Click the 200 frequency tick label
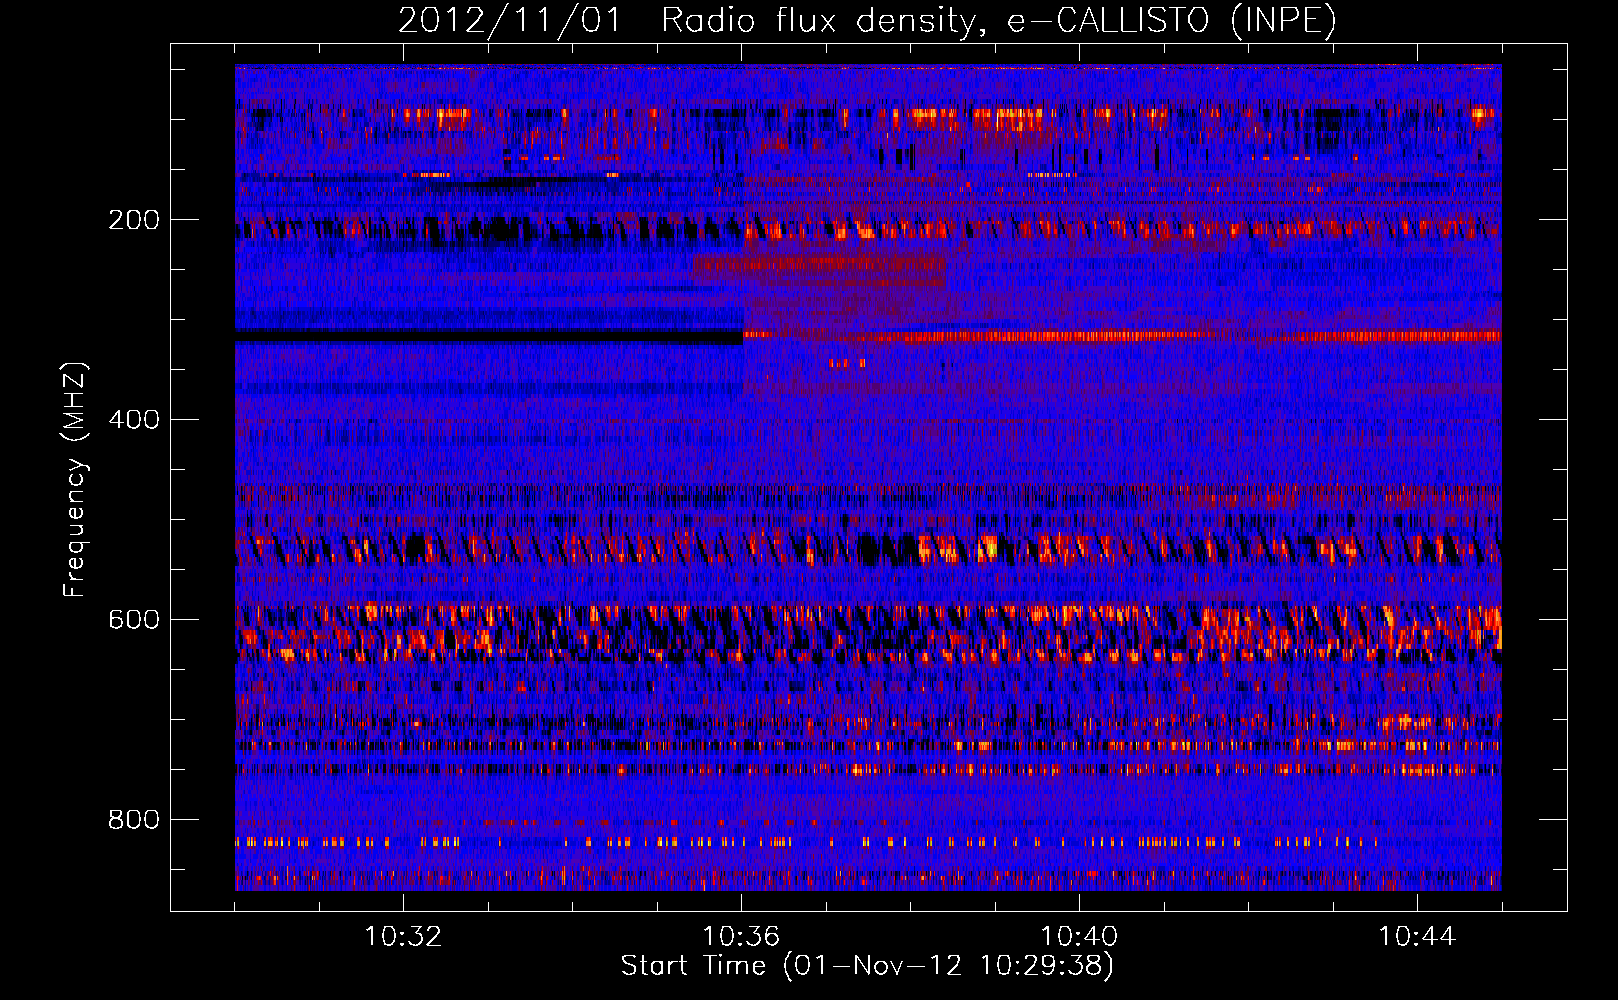Image resolution: width=1618 pixels, height=1000 pixels. 134,220
